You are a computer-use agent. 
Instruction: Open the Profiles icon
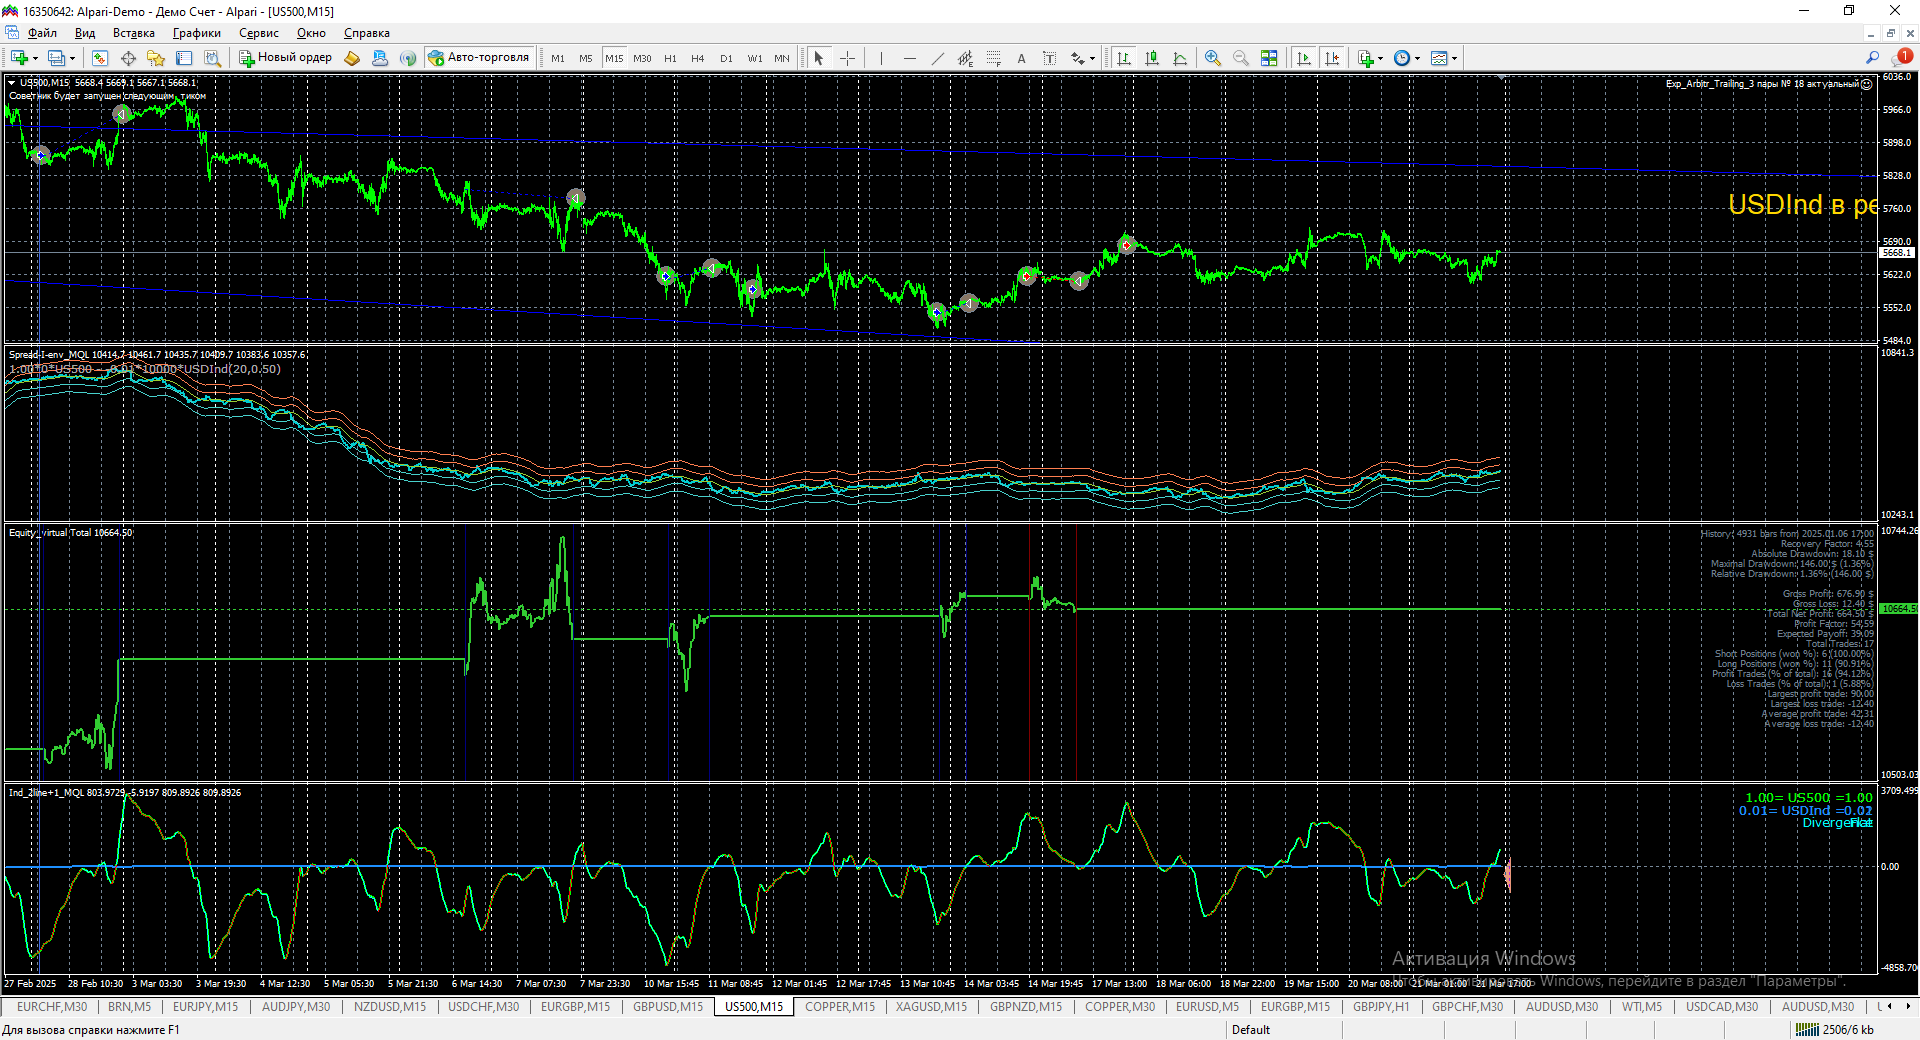click(x=57, y=58)
